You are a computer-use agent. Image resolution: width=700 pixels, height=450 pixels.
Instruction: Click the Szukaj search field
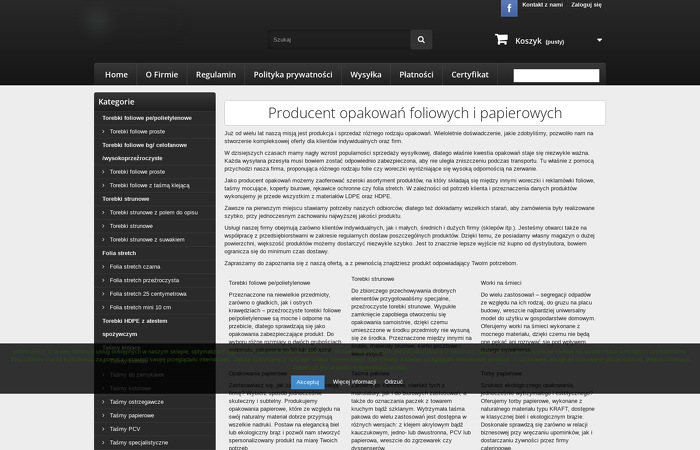pyautogui.click(x=339, y=40)
